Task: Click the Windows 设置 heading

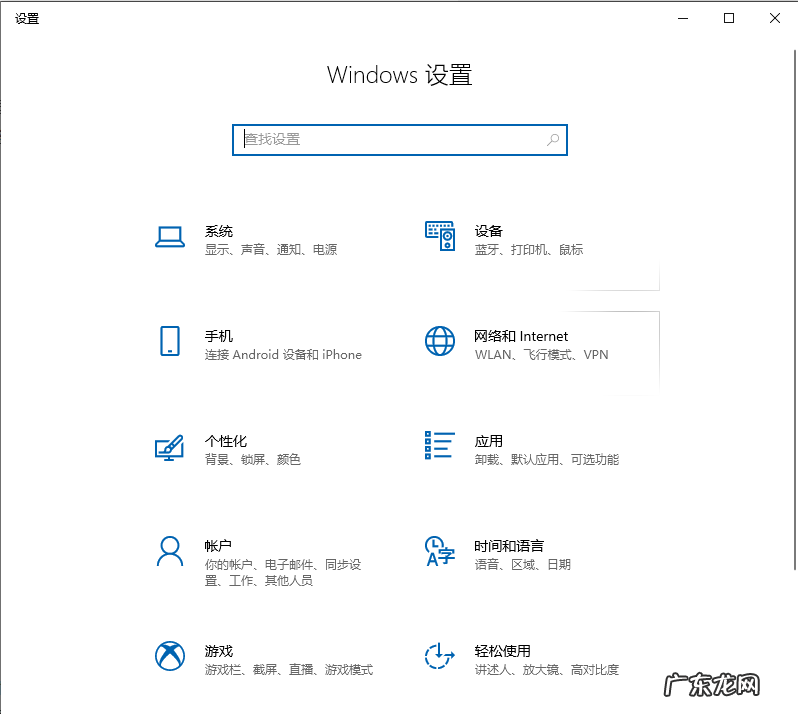Action: point(400,75)
